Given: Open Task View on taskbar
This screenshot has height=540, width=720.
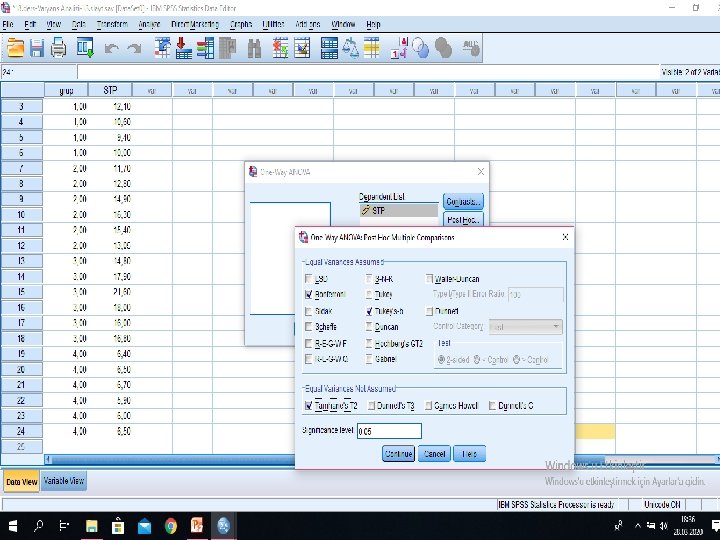Looking at the screenshot, I should tap(65, 526).
